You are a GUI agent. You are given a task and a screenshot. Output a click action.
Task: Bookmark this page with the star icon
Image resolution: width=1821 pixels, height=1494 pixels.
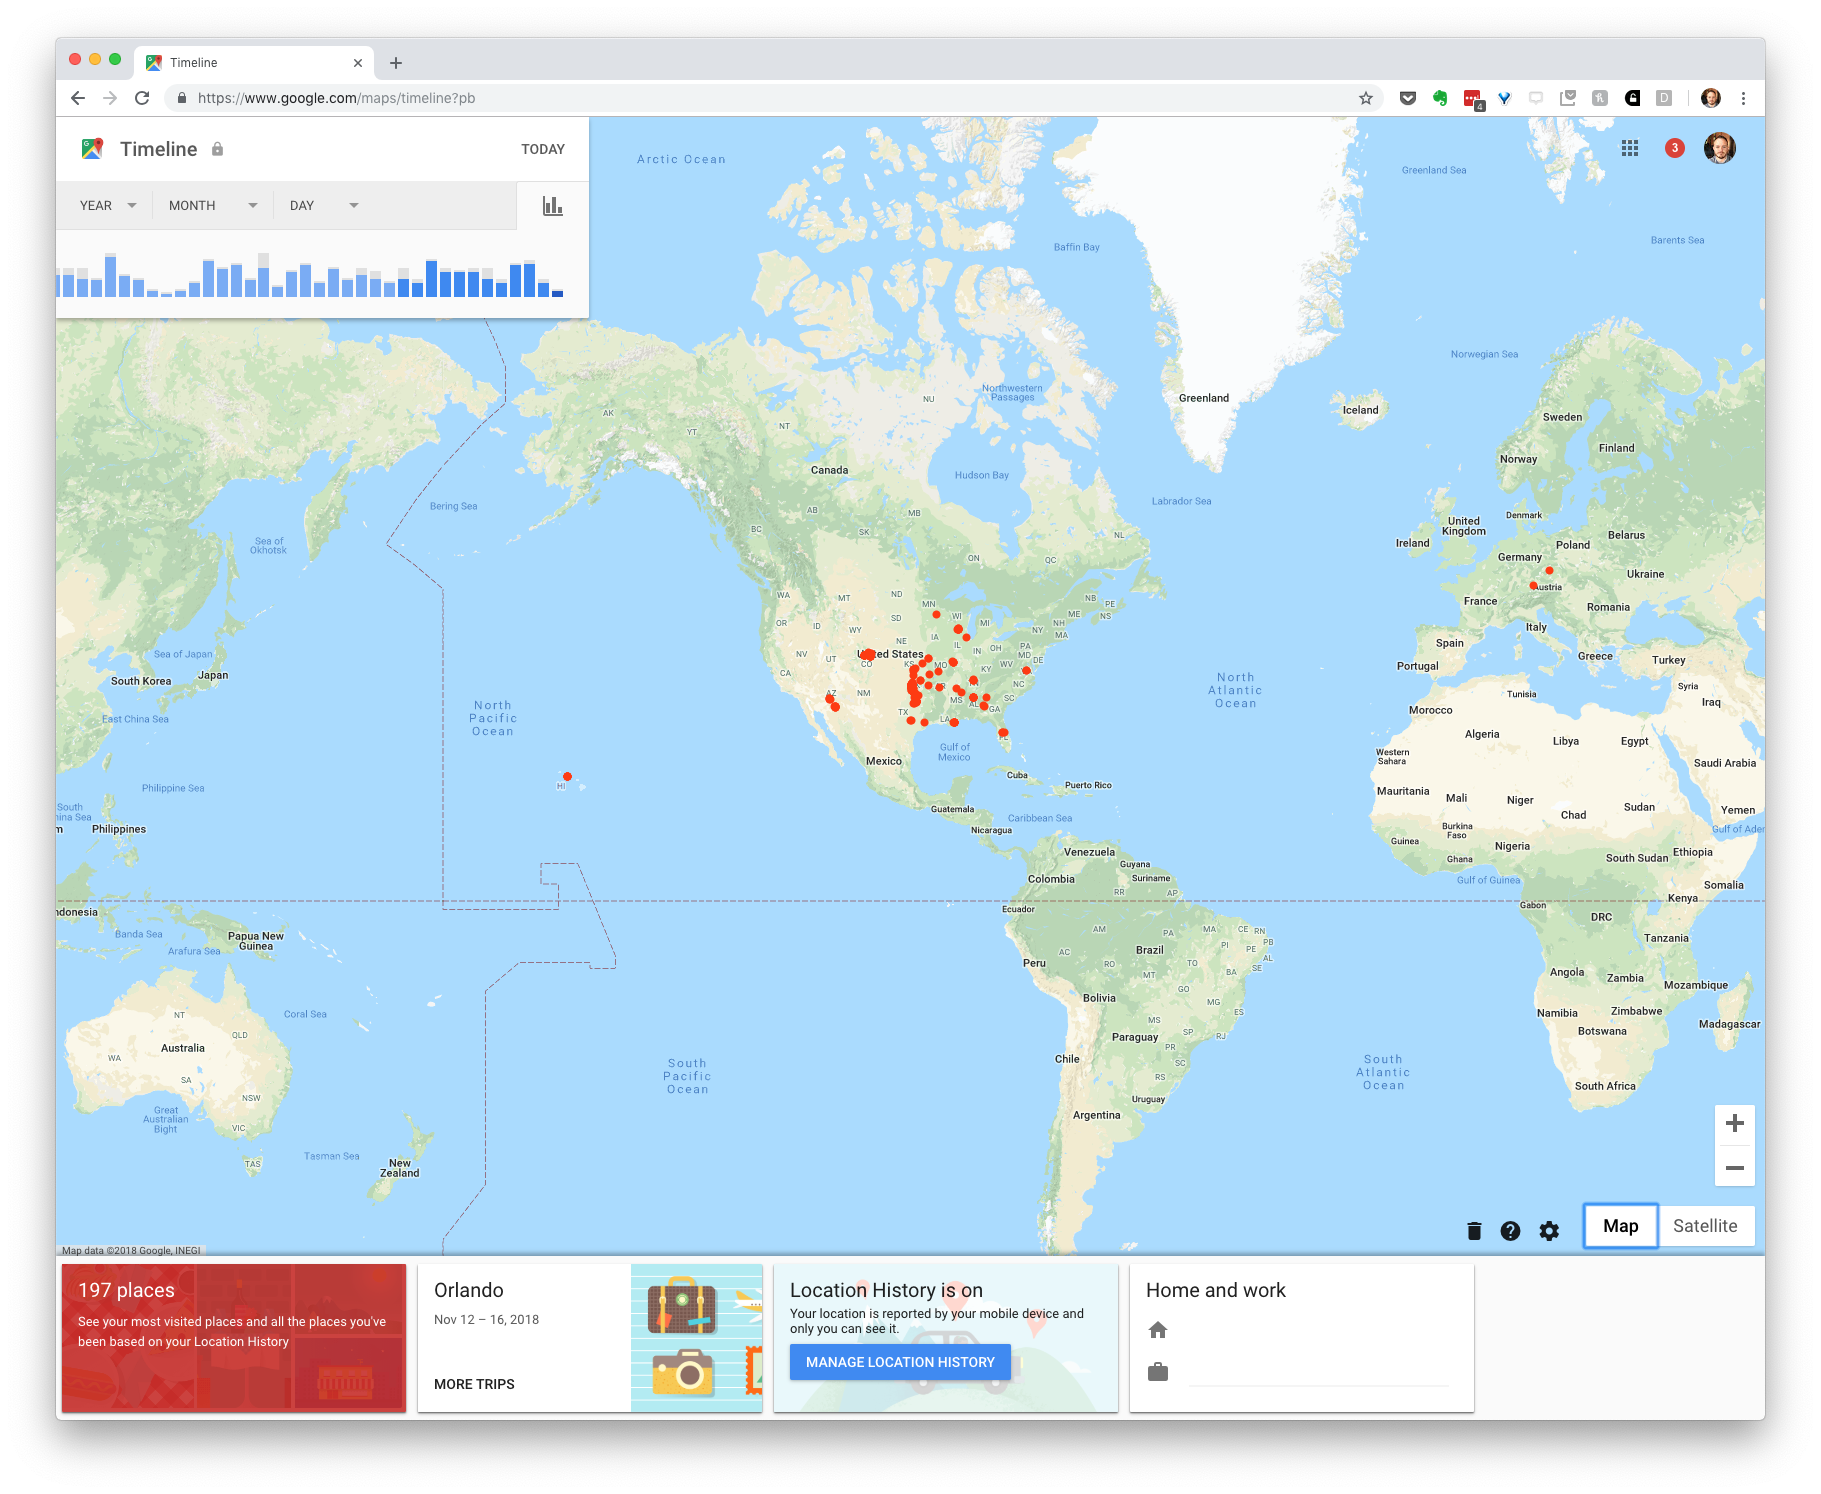point(1366,98)
